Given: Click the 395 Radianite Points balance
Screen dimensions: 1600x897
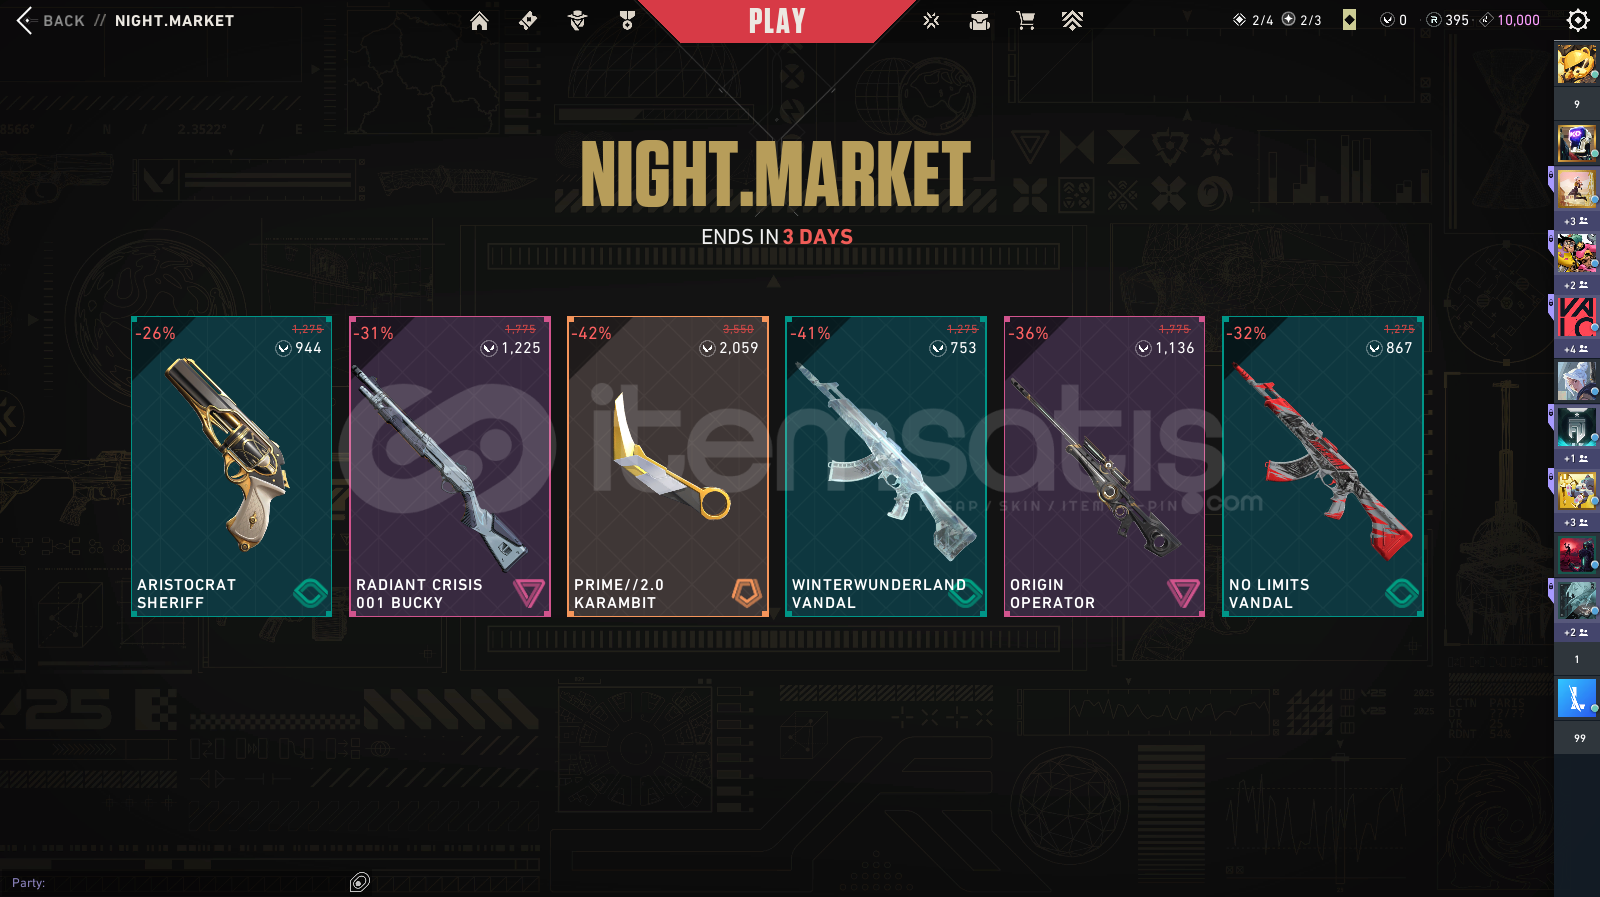Looking at the screenshot, I should click(1448, 20).
